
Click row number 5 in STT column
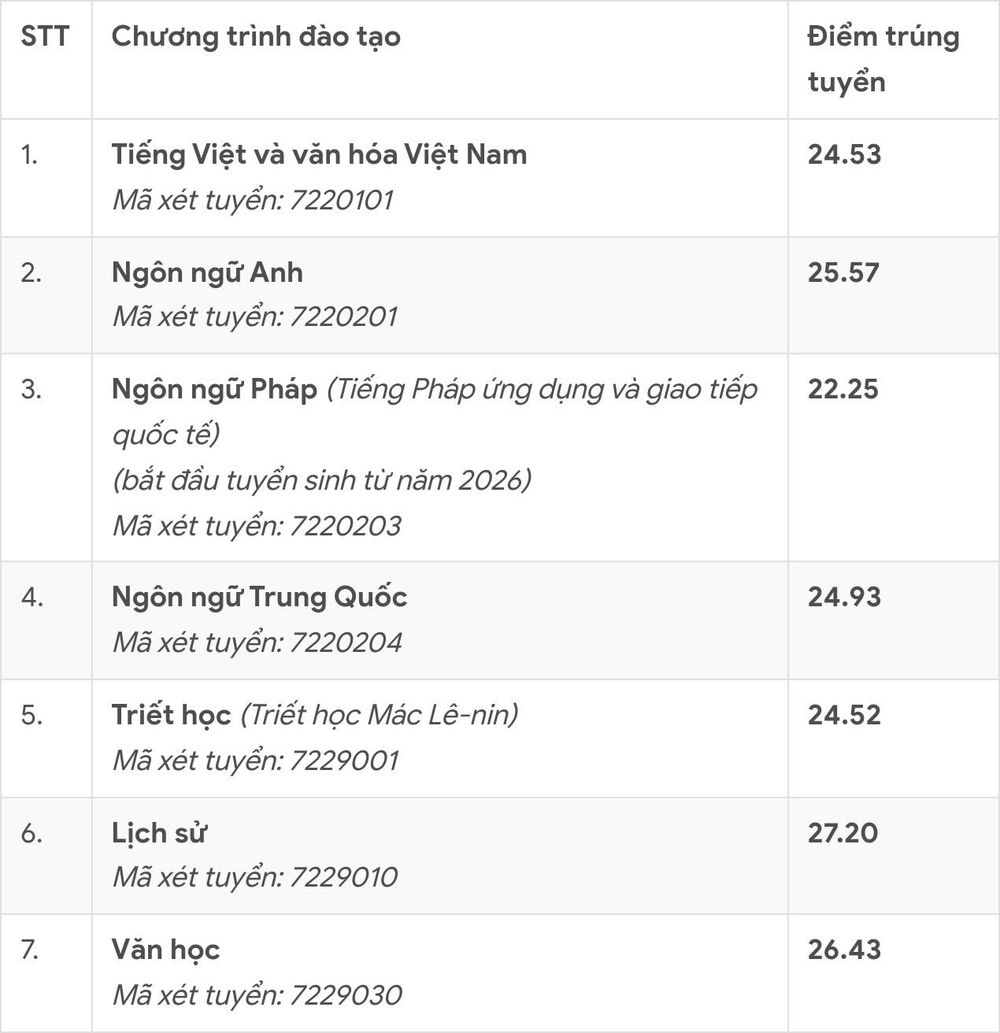click(32, 715)
